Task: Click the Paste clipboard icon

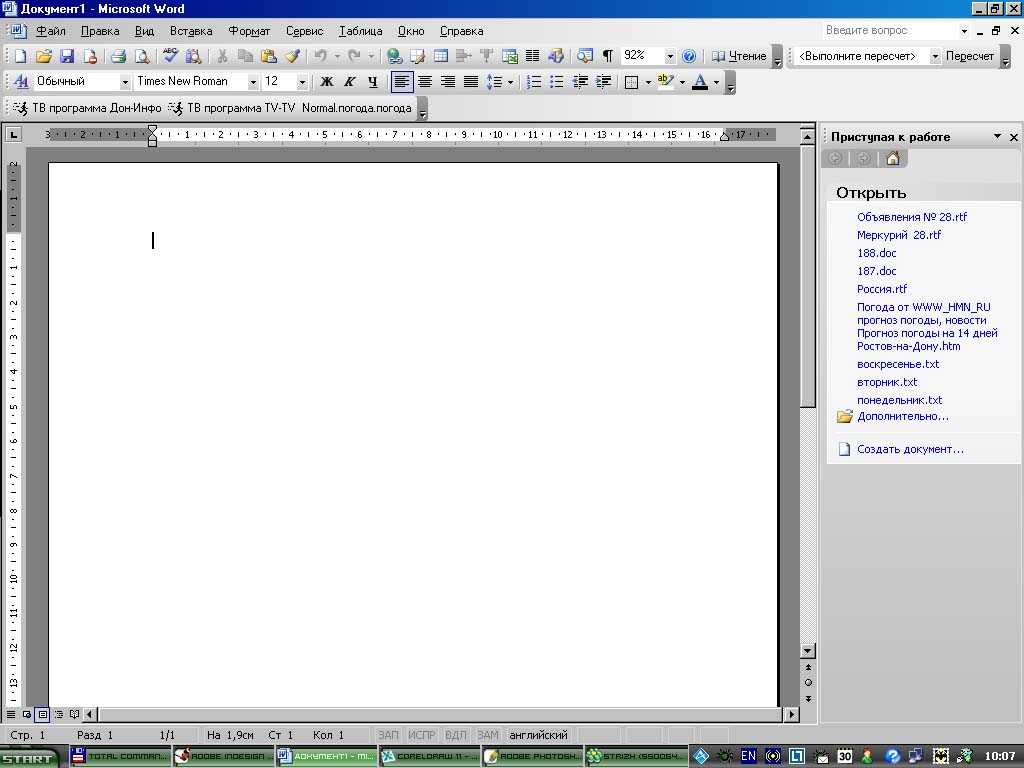Action: click(268, 56)
